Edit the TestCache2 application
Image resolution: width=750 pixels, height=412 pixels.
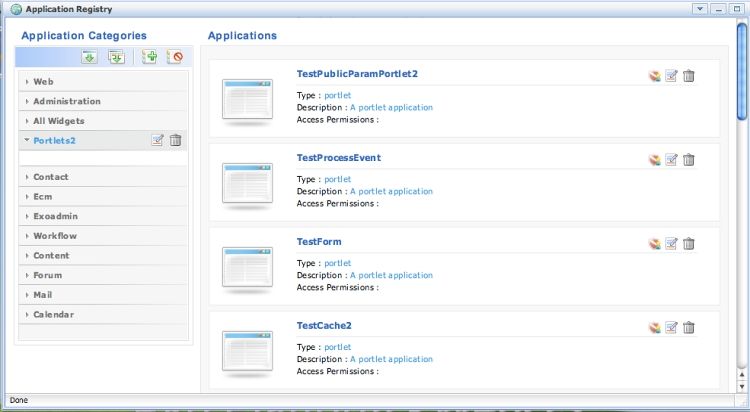(x=672, y=327)
